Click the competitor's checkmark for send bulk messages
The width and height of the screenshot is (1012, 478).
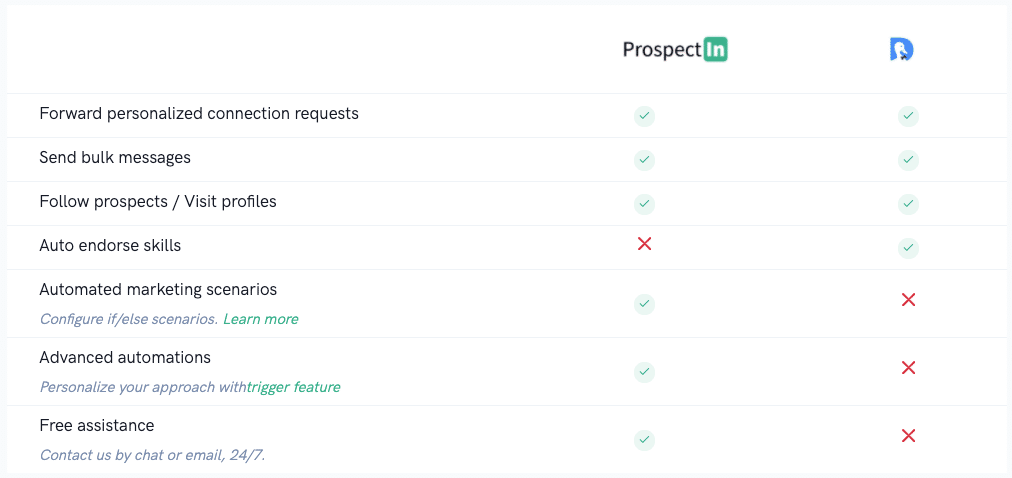click(908, 160)
